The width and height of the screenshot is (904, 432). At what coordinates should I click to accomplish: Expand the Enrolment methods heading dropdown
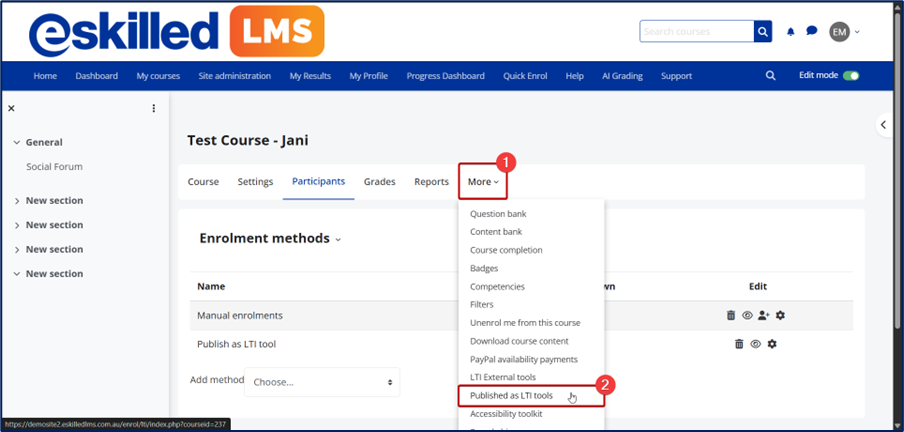[x=338, y=240]
